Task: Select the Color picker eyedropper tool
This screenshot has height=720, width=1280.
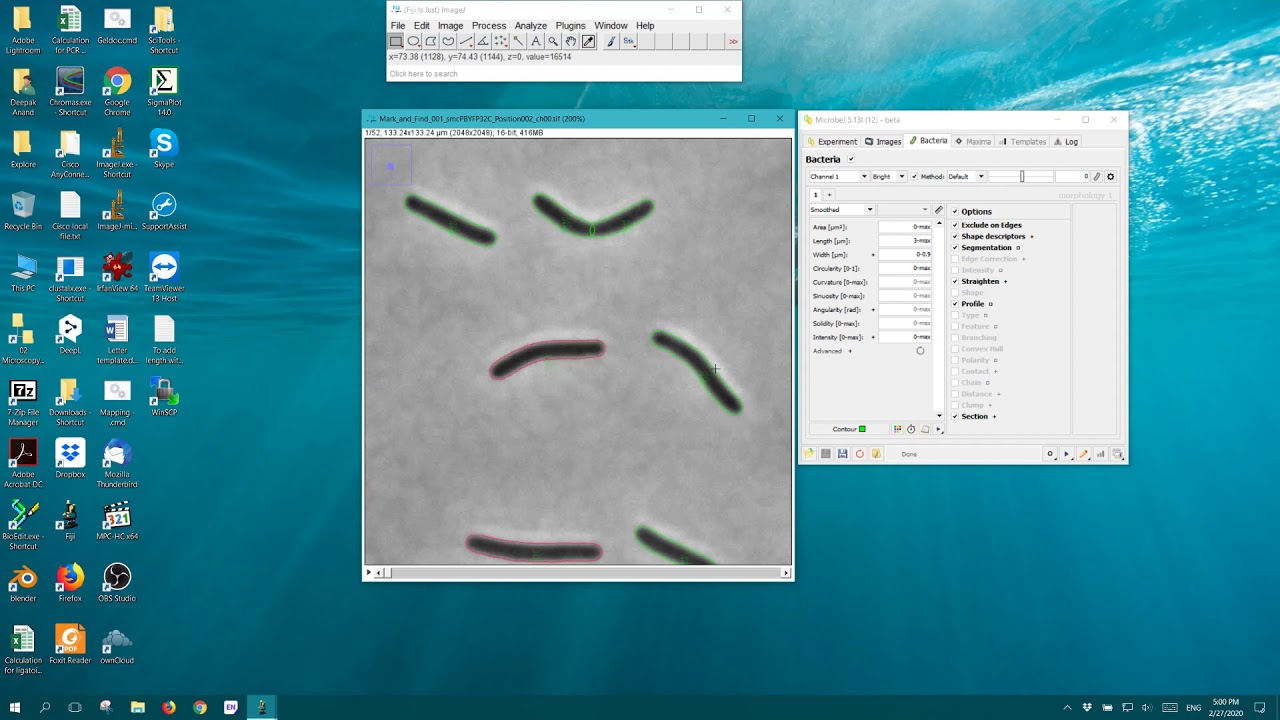Action: coord(588,41)
